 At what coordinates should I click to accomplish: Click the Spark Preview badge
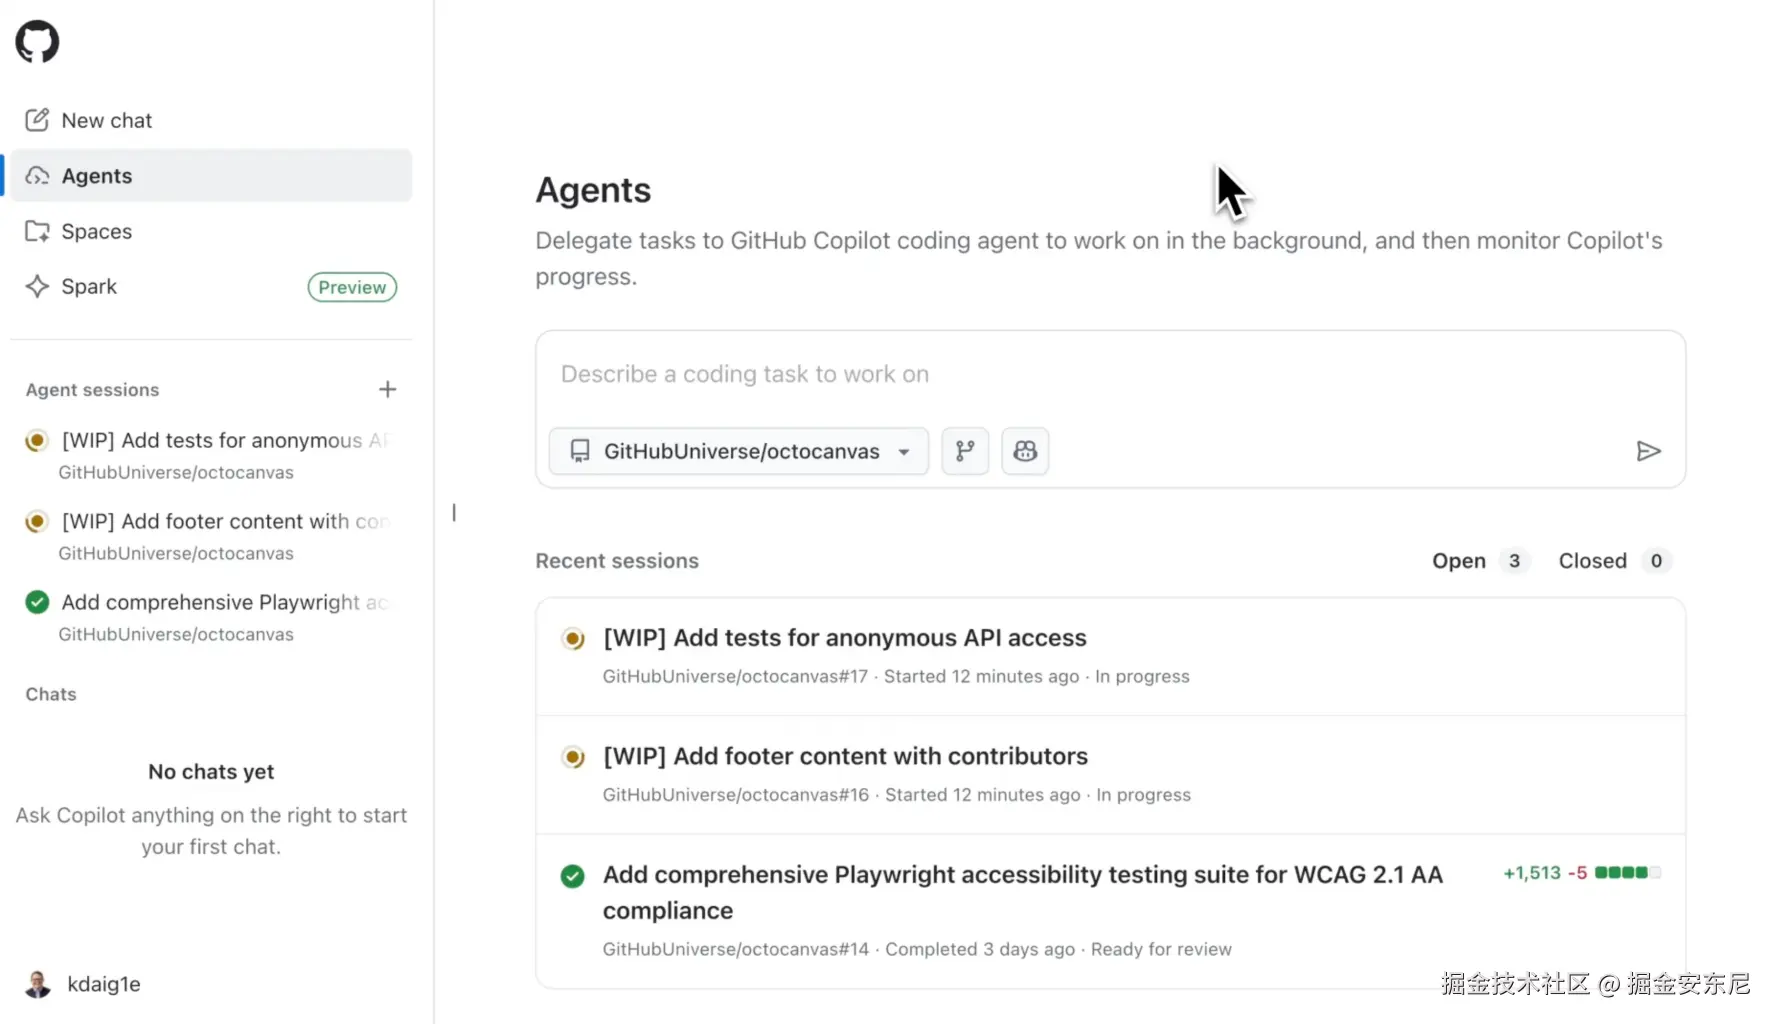352,287
